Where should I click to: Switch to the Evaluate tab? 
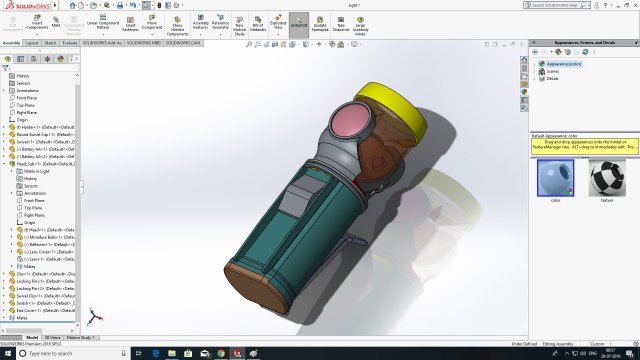[70, 43]
